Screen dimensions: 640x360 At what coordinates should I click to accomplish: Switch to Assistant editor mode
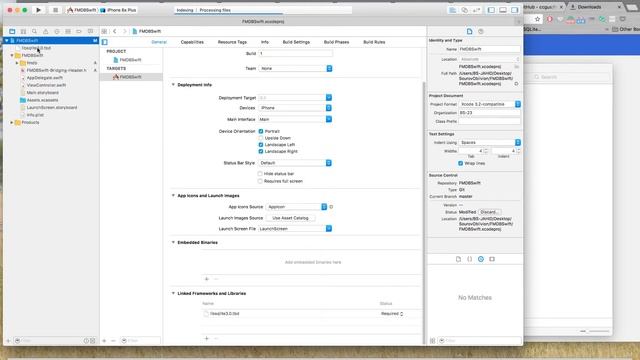pyautogui.click(x=464, y=10)
